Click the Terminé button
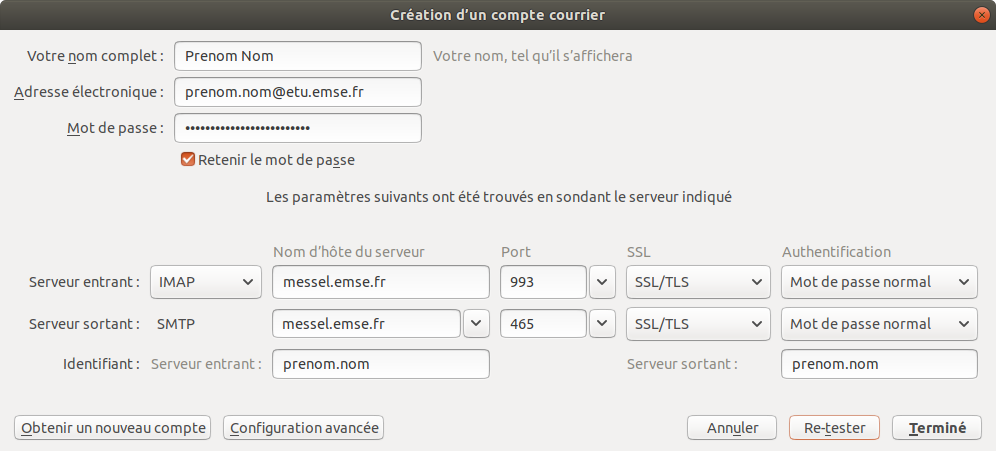This screenshot has height=451, width=996. point(937,428)
